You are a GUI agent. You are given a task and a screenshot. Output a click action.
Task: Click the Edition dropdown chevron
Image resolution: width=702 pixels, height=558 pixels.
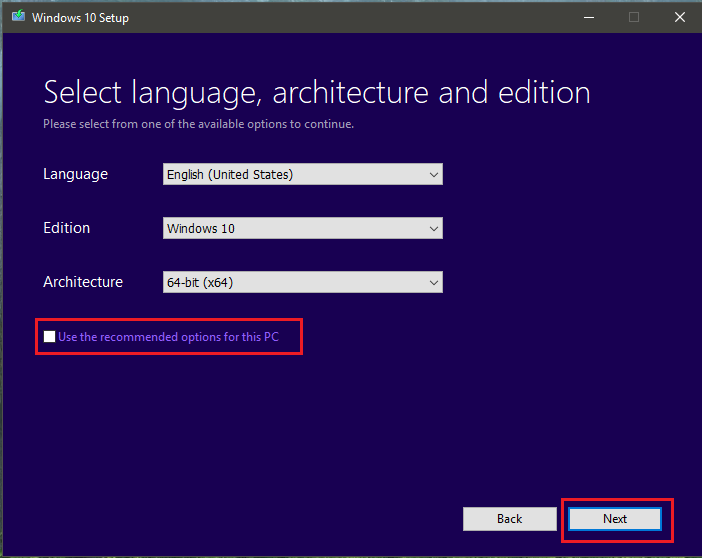point(433,228)
